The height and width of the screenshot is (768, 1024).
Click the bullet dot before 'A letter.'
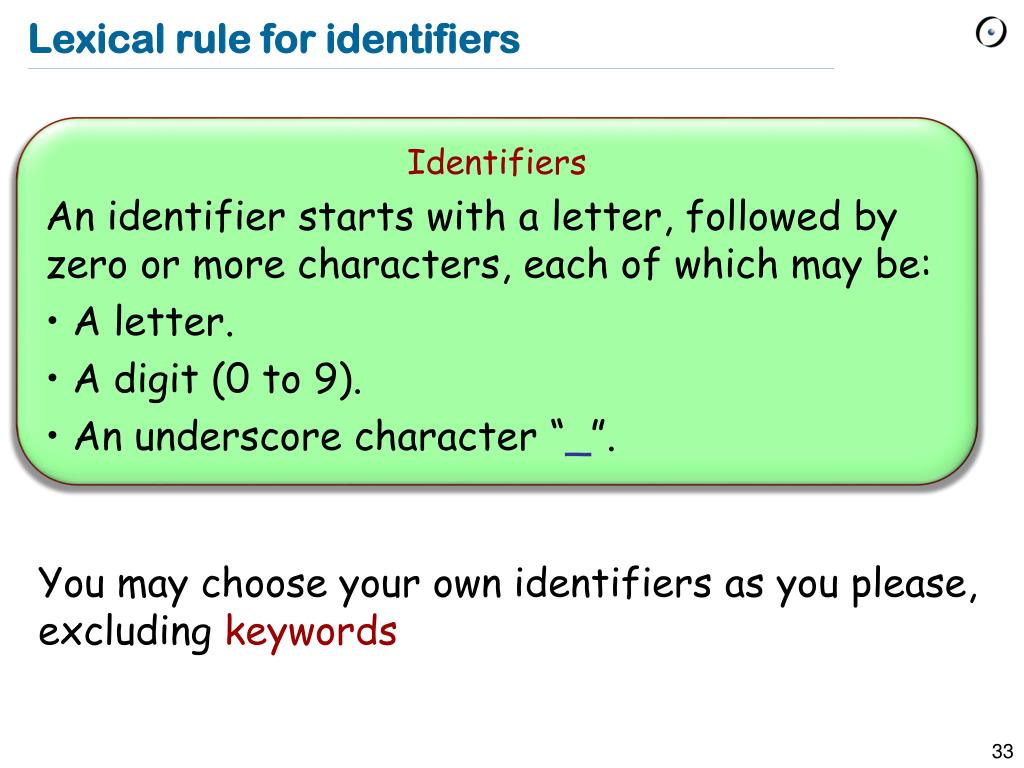(53, 321)
